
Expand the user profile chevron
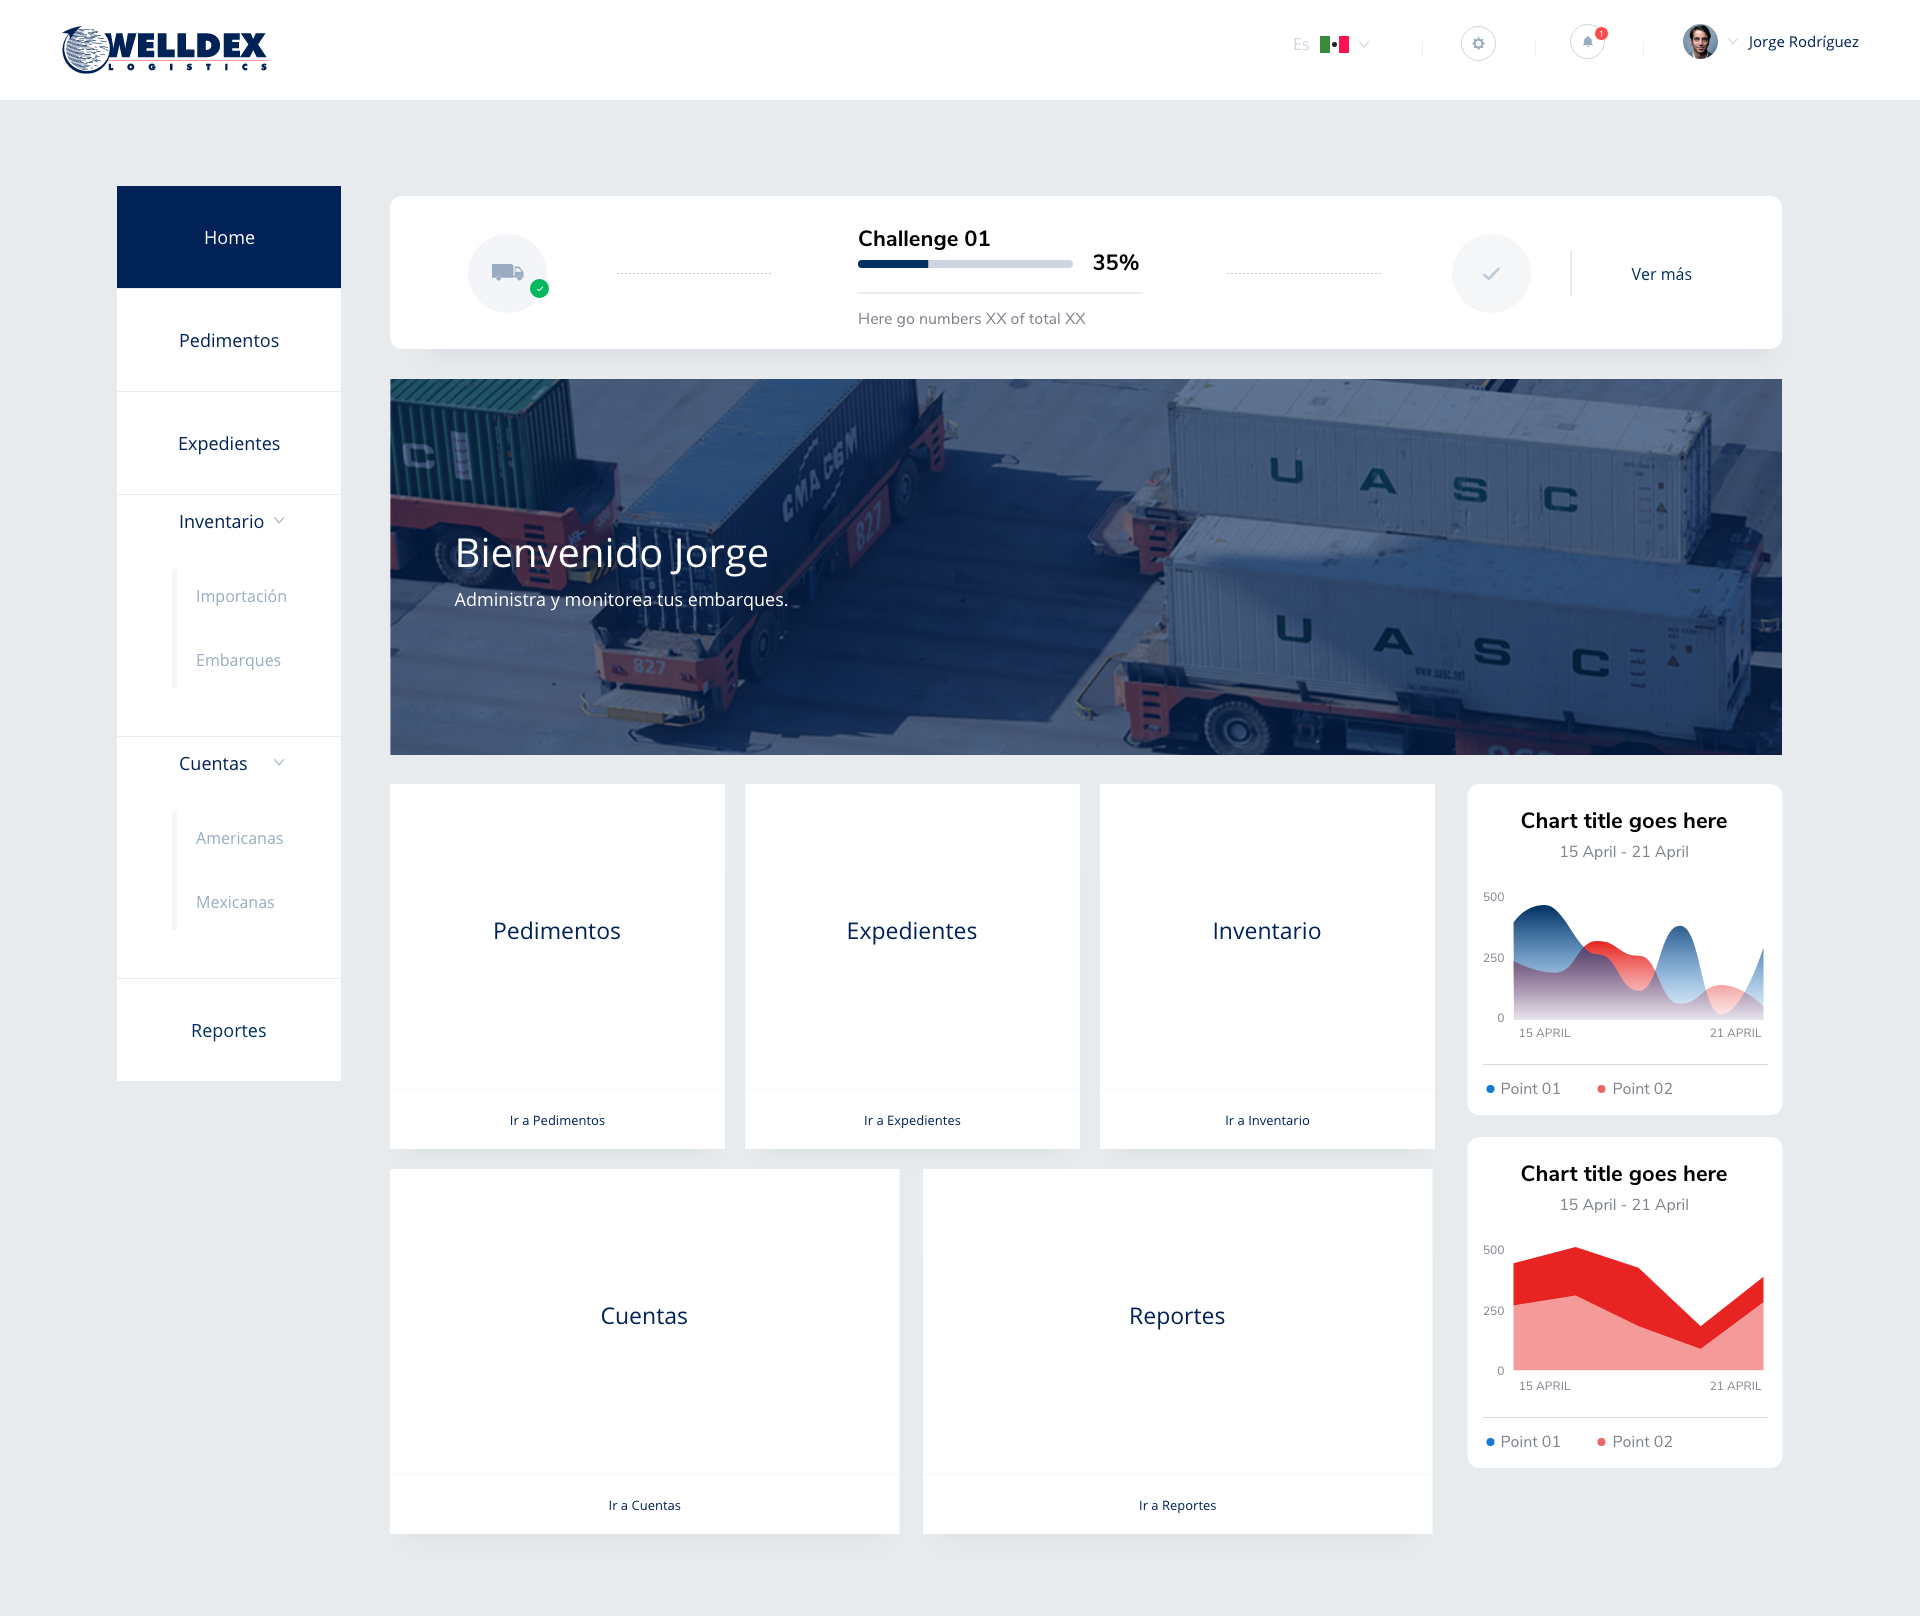(1733, 42)
